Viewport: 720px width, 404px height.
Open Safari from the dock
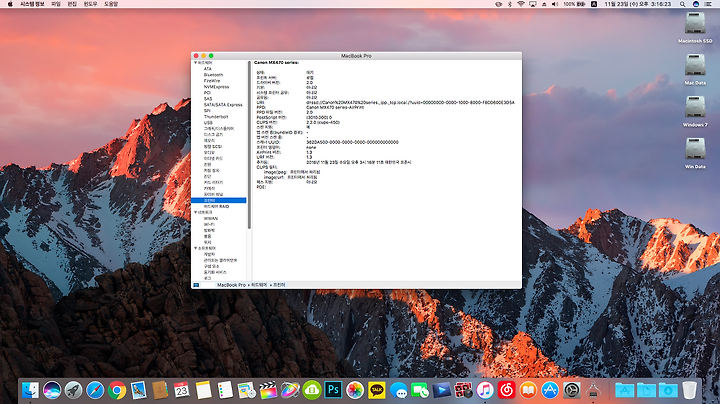point(95,390)
